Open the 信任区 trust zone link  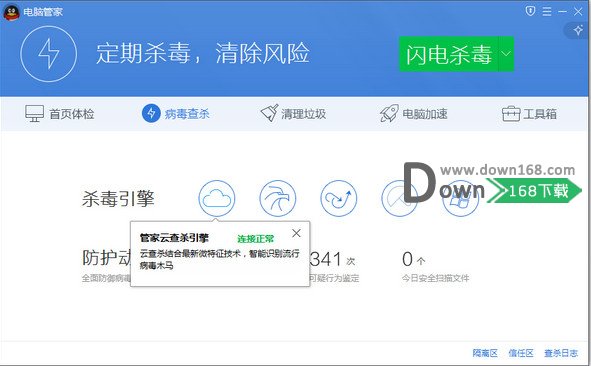click(x=521, y=353)
